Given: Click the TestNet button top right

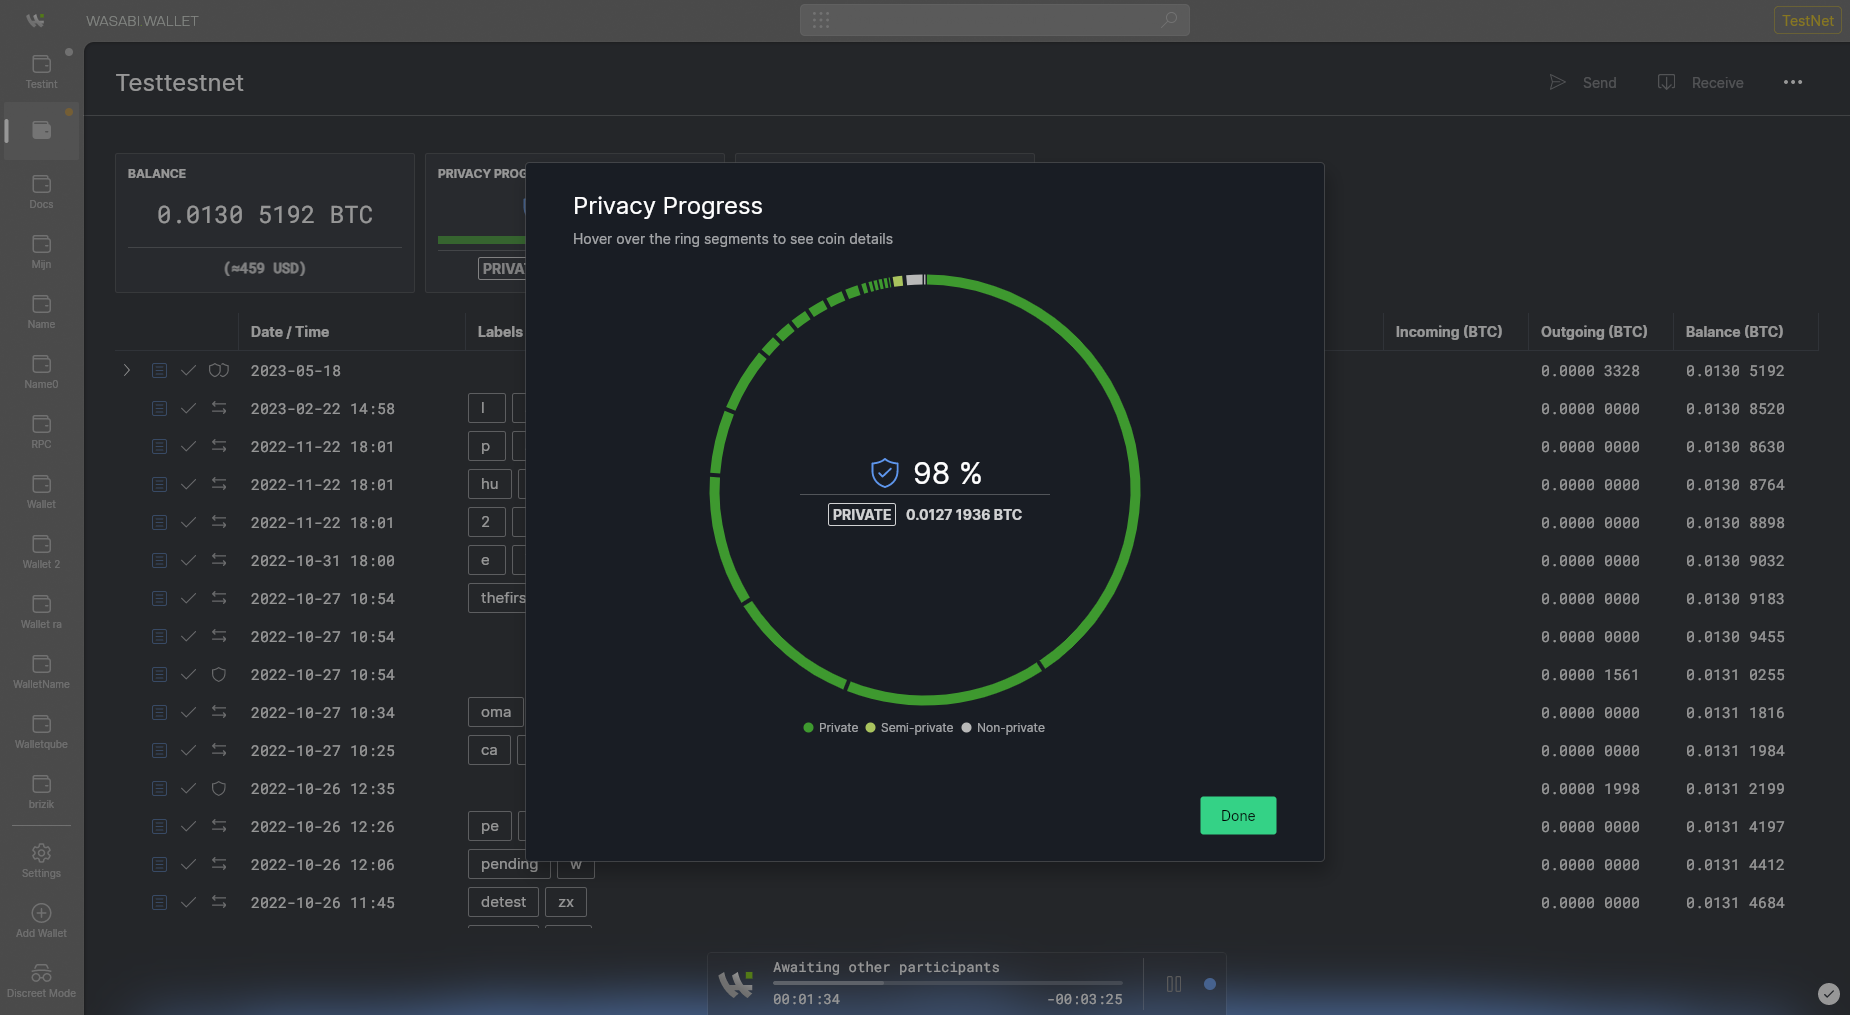Looking at the screenshot, I should coord(1807,19).
